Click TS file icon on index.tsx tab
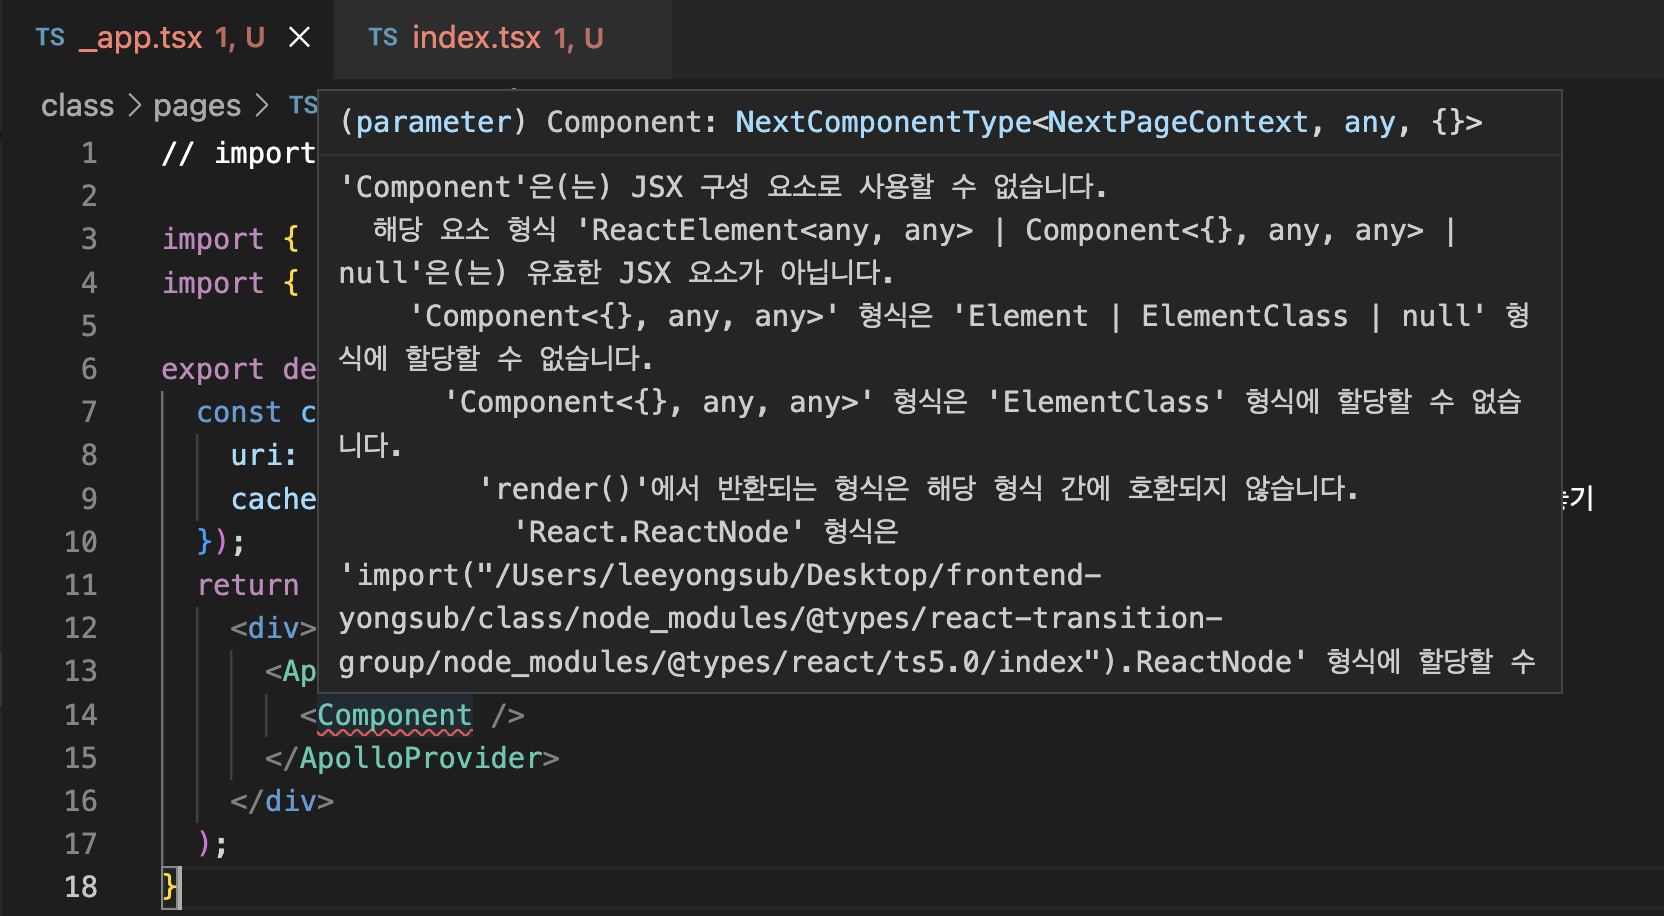 [x=383, y=38]
